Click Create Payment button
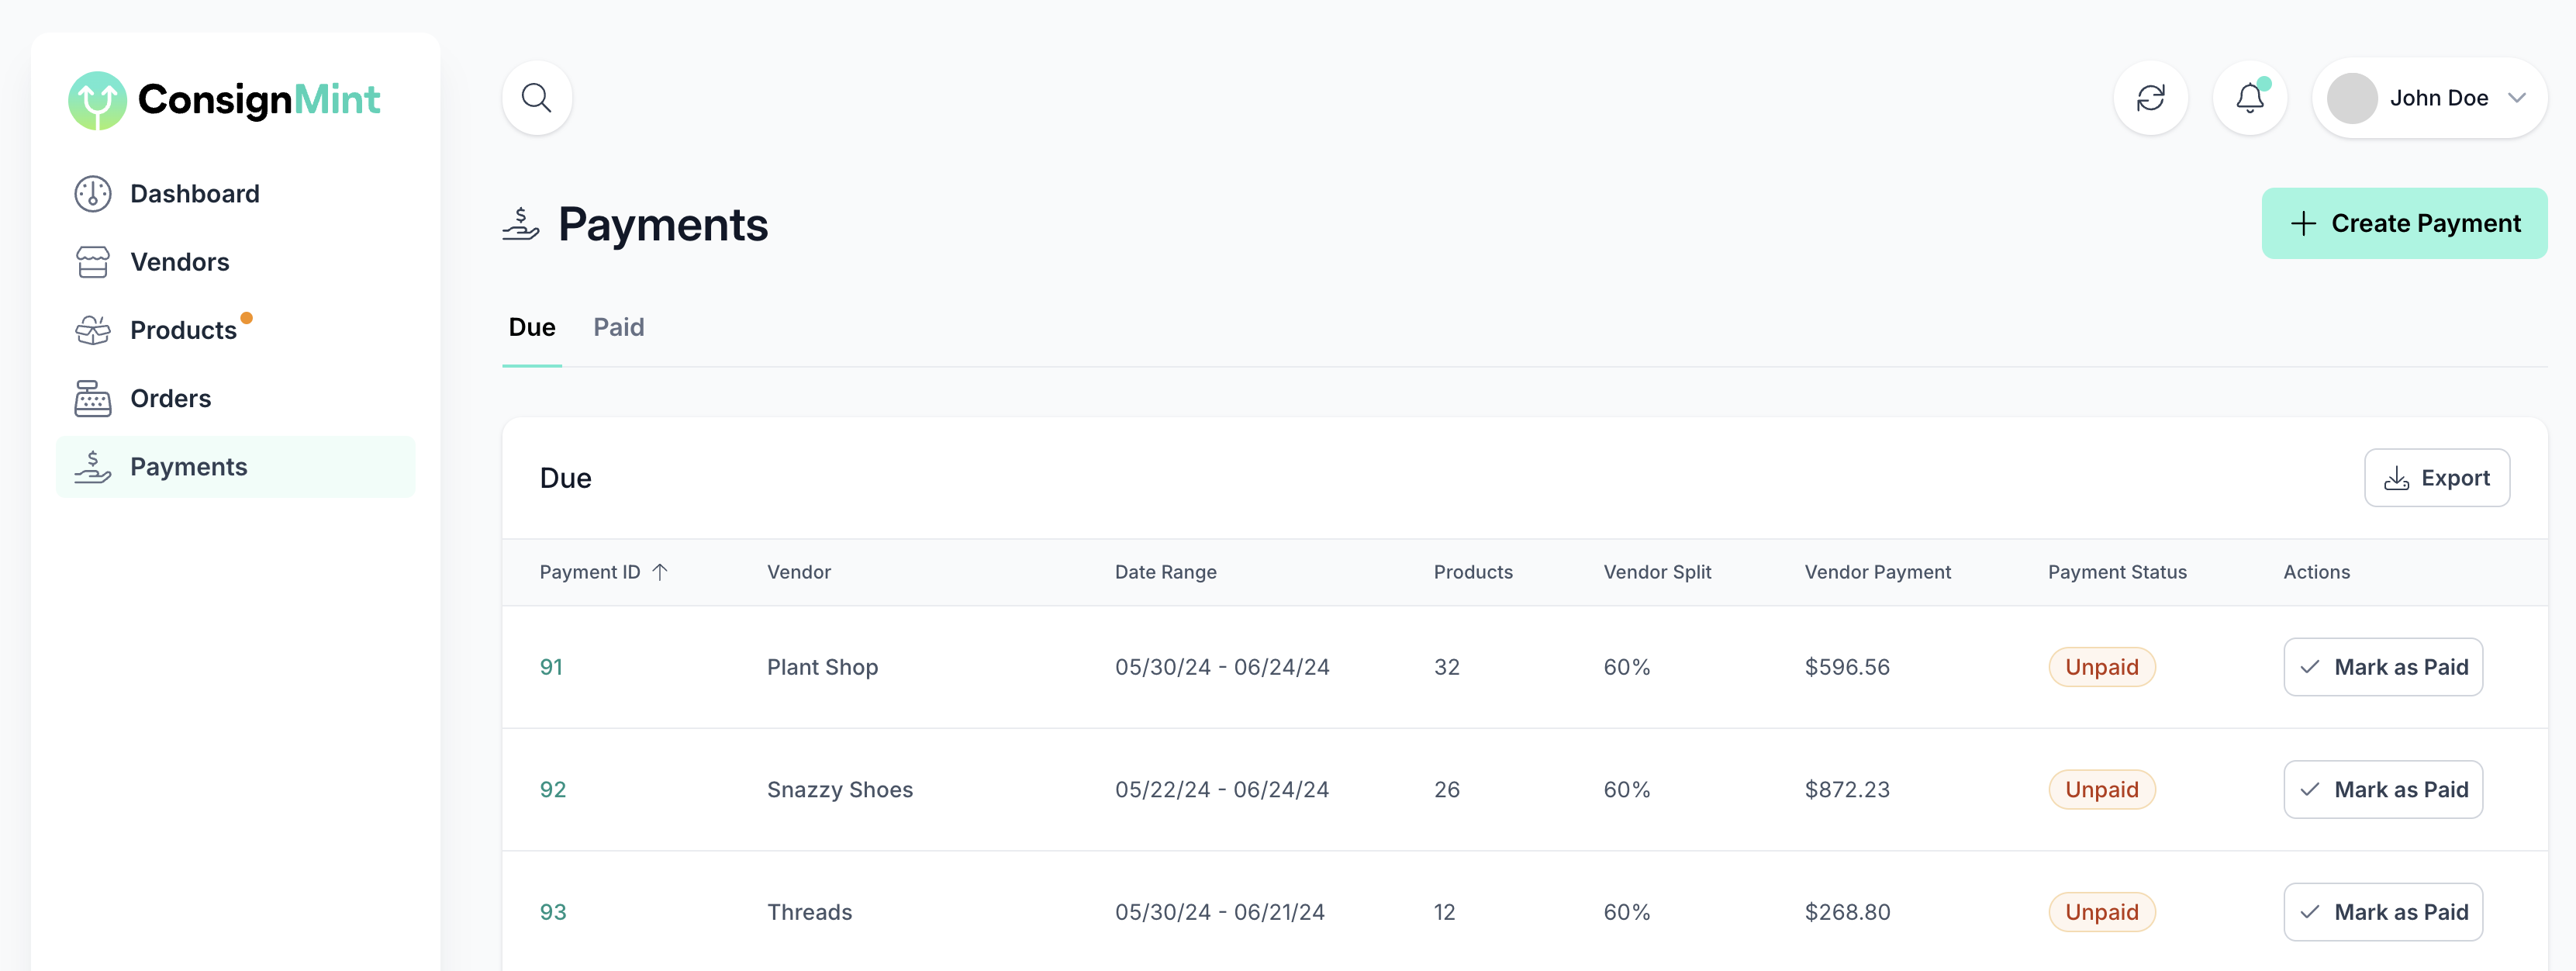The image size is (2576, 971). [2403, 223]
